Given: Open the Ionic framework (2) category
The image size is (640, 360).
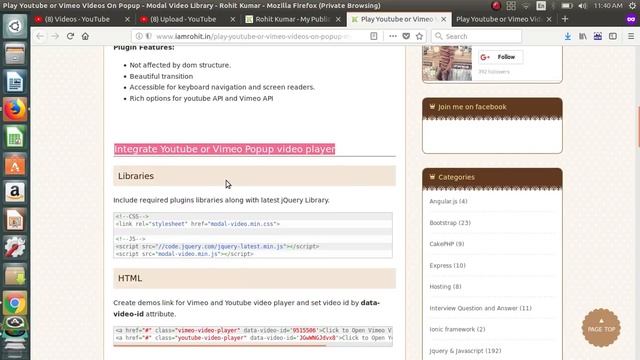Looking at the screenshot, I should click(457, 329).
